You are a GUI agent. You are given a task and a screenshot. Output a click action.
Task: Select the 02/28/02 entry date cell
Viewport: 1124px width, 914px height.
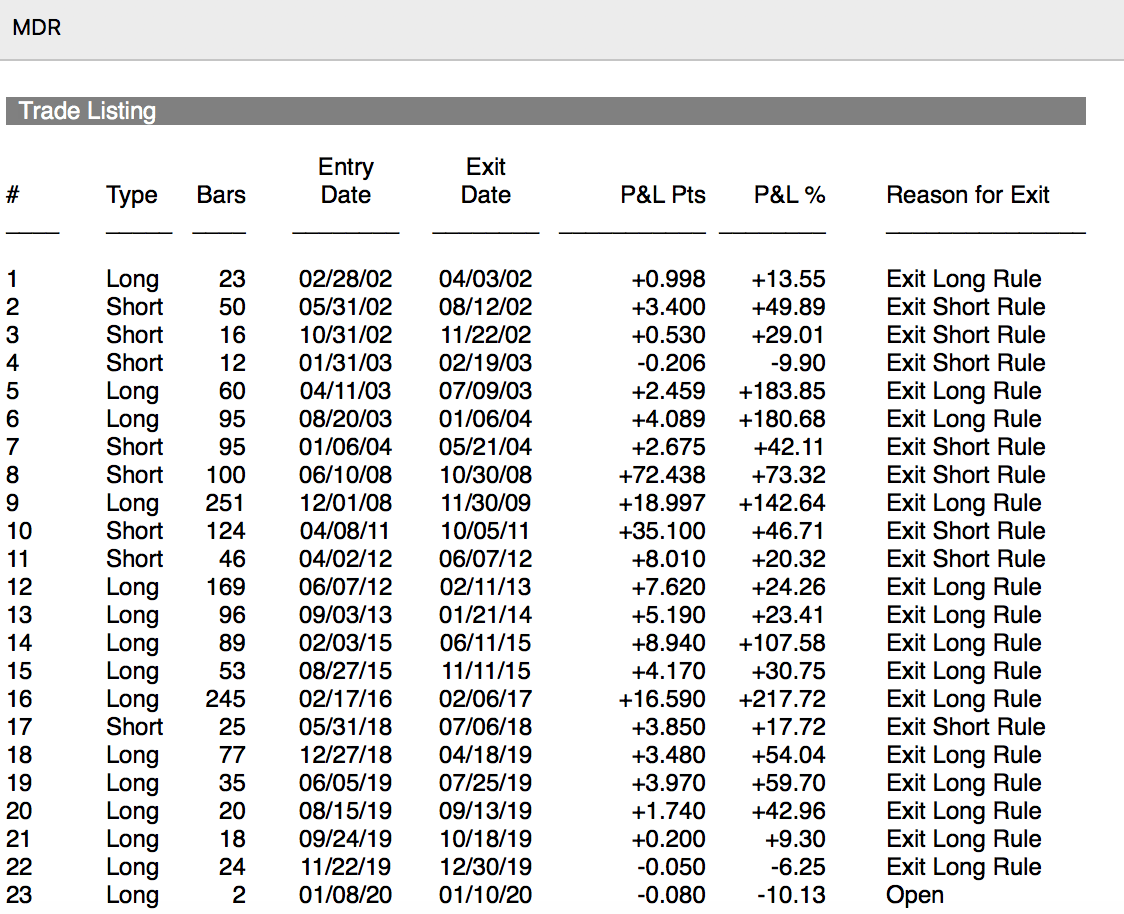tap(346, 279)
